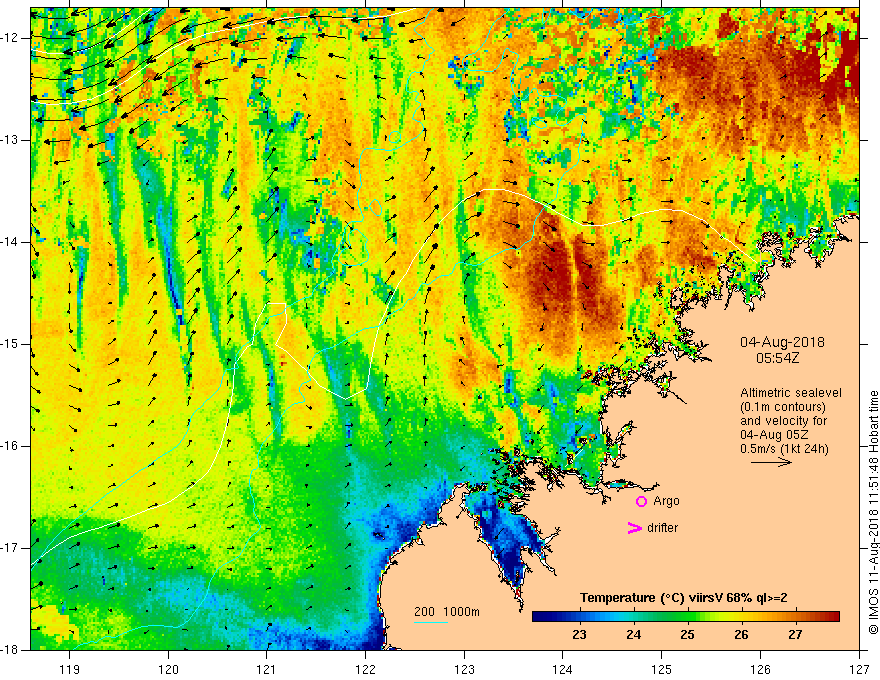
Task: Click longitude axis label 119
Action: [70, 669]
